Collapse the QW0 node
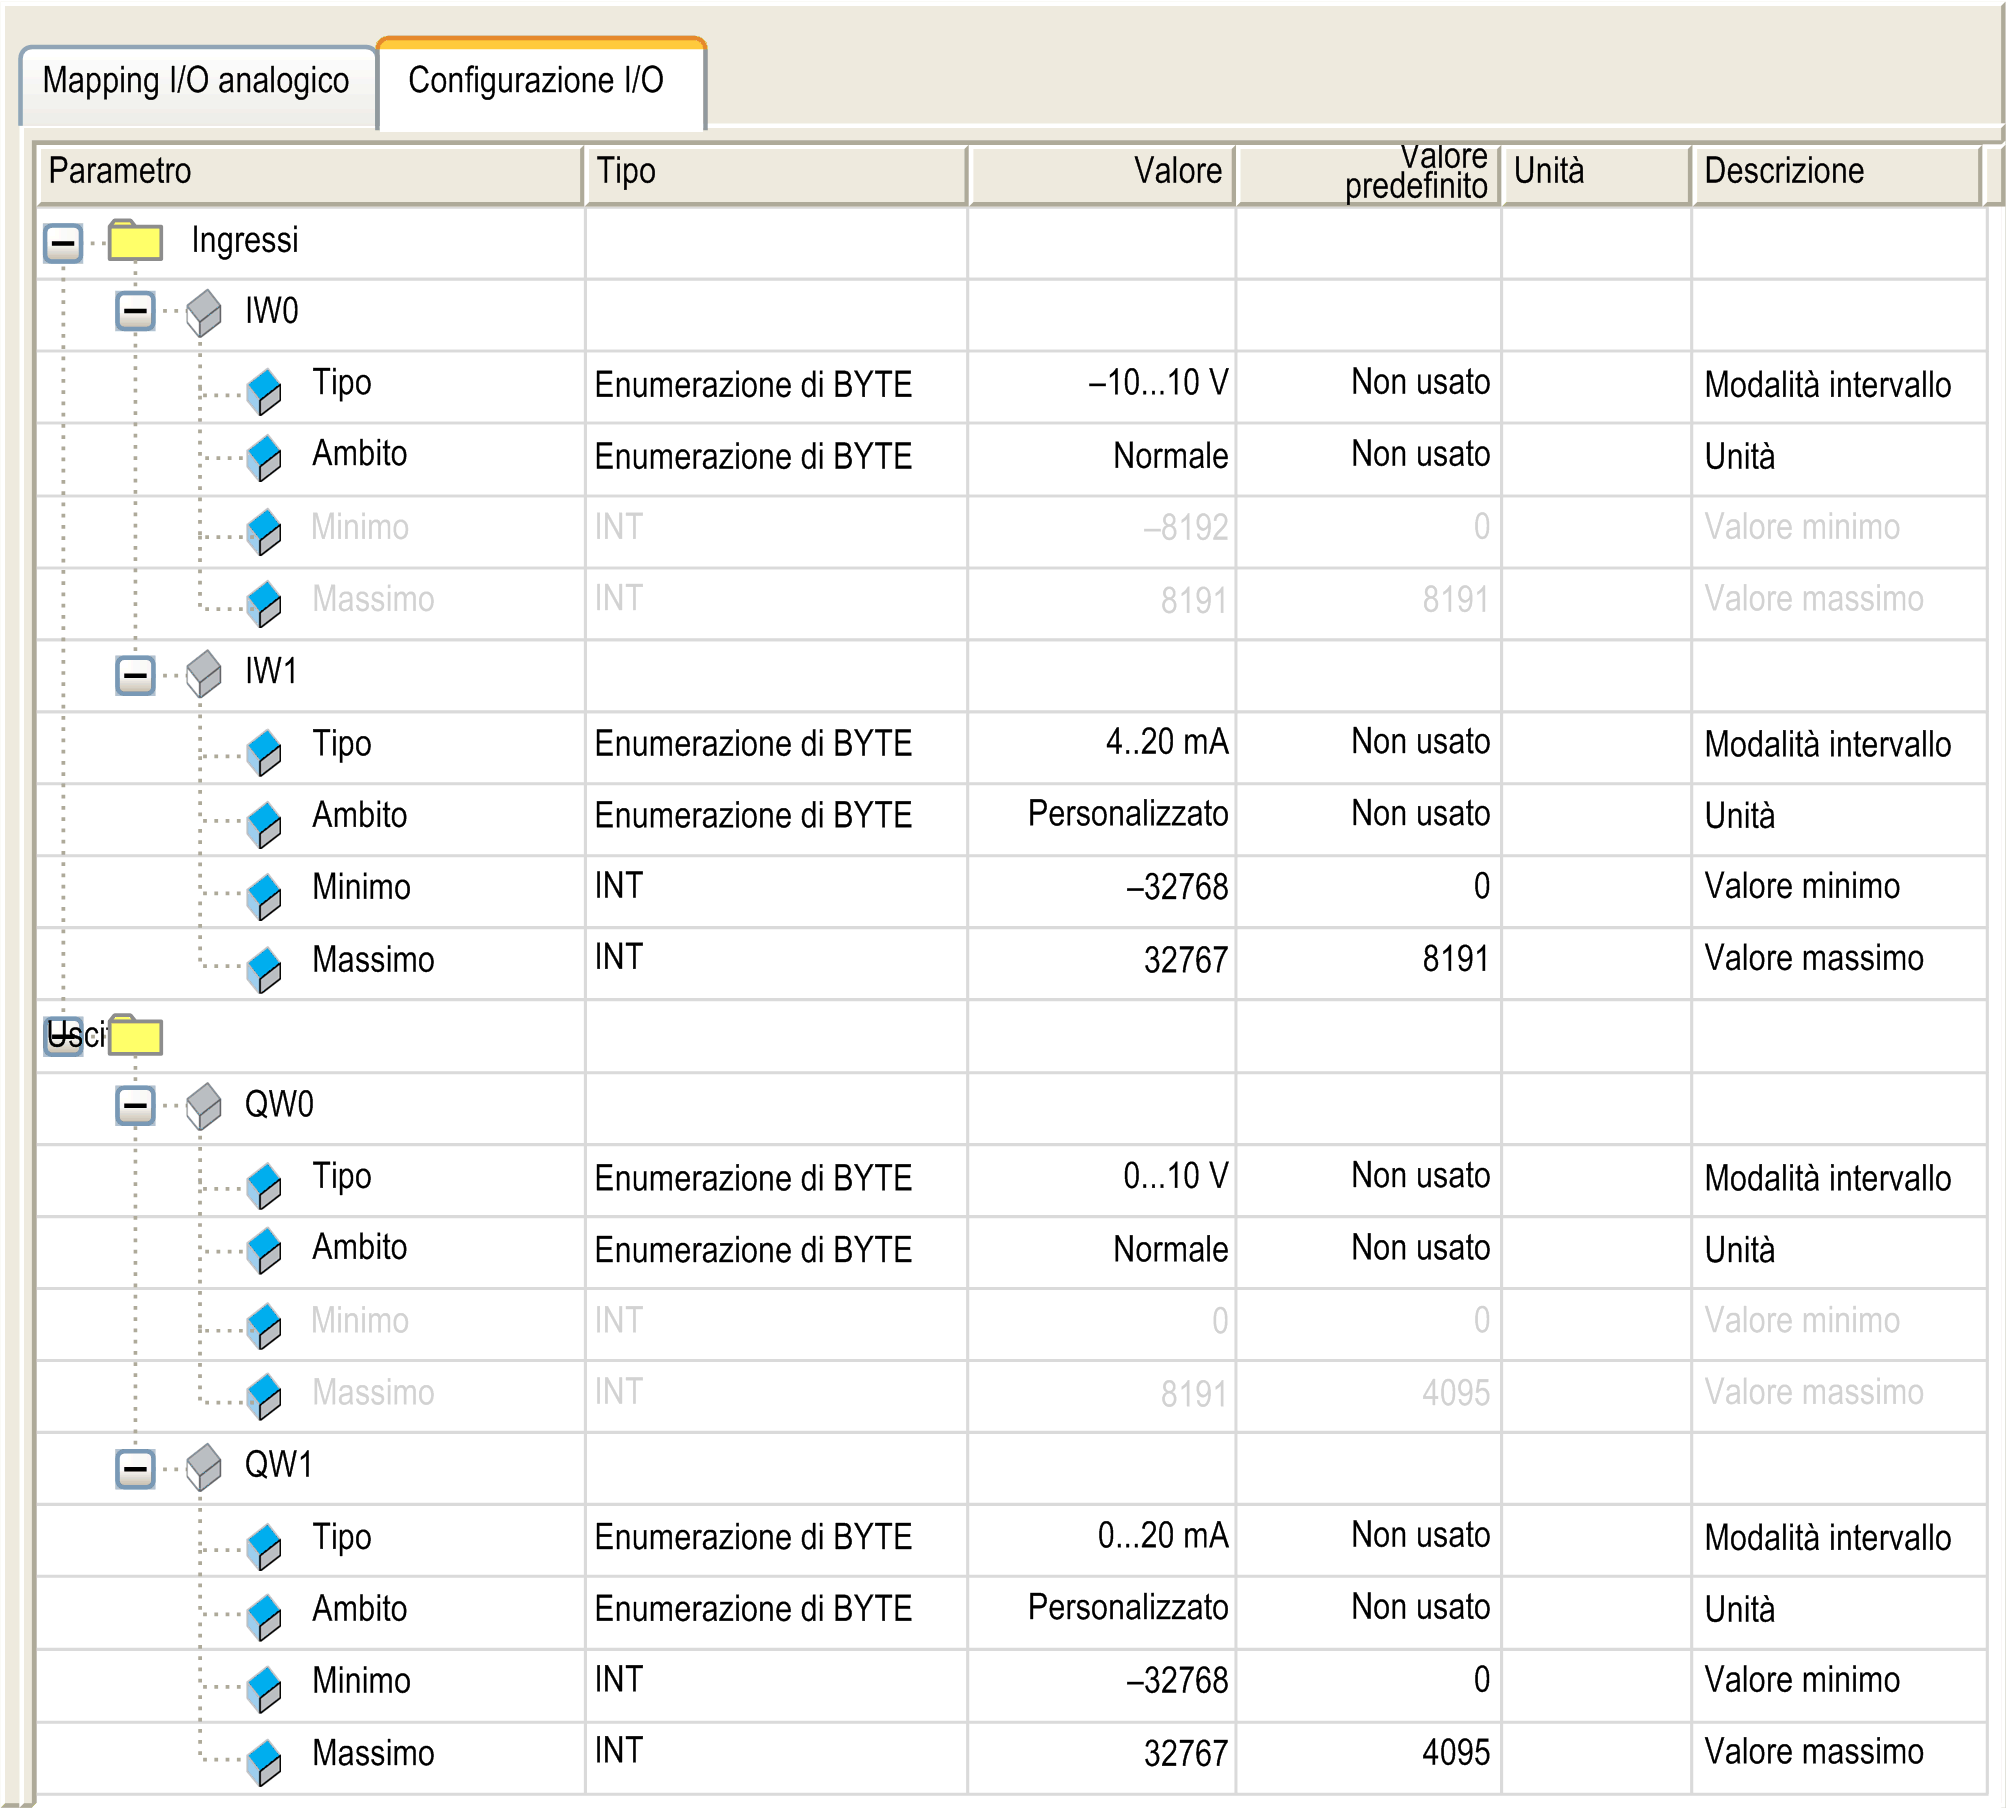Viewport: 2006px width, 1809px height. [135, 1105]
